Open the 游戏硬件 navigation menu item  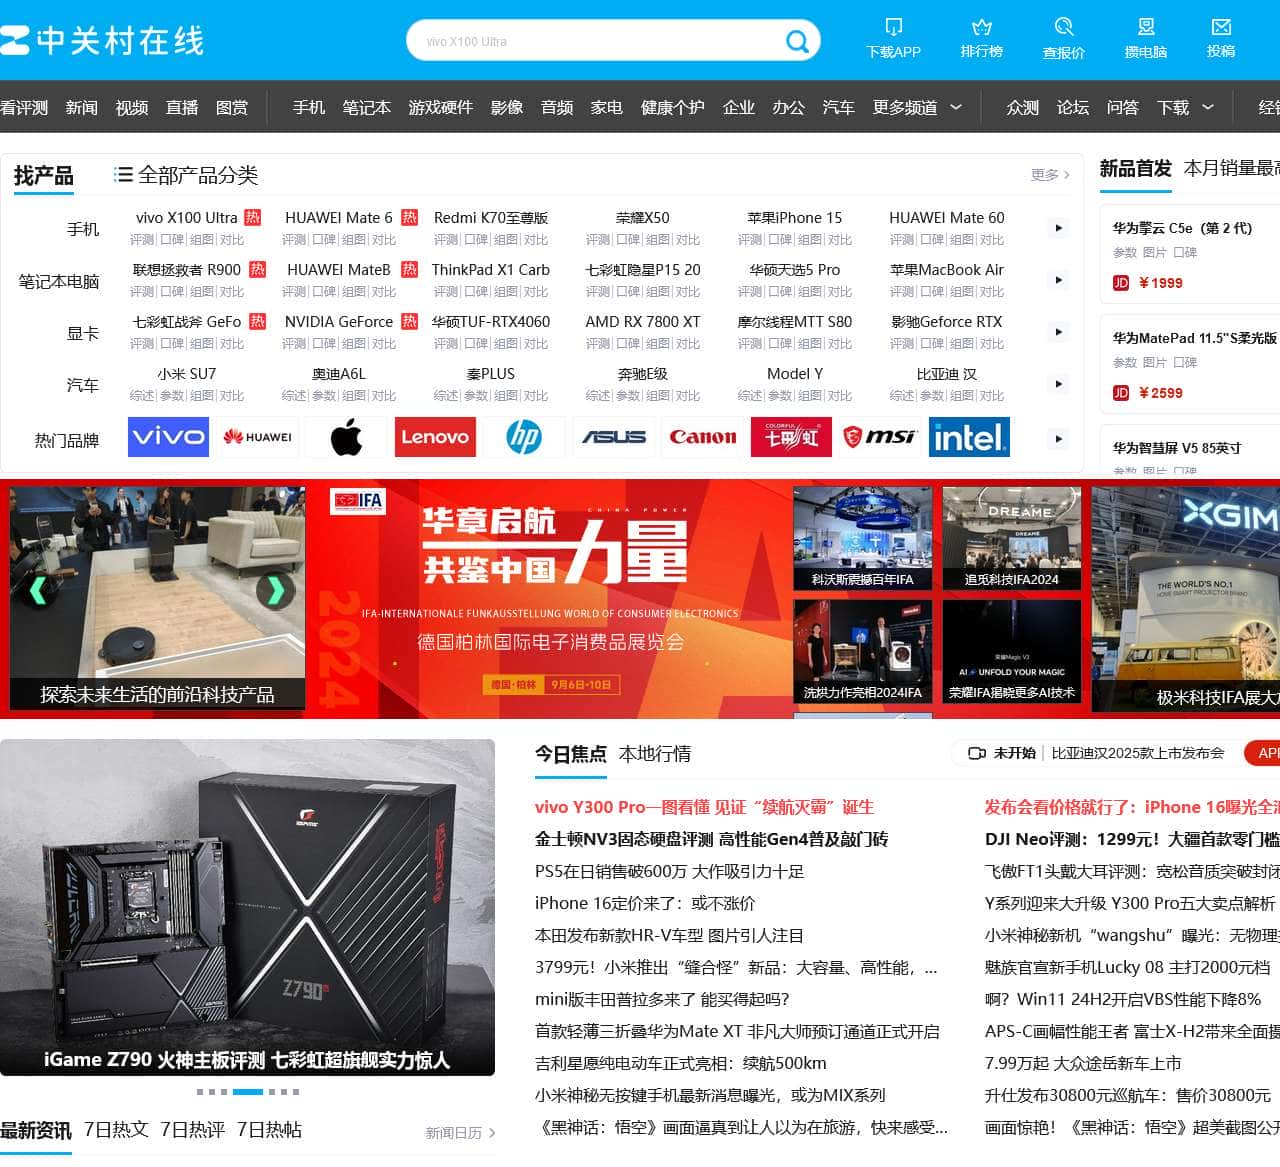(440, 107)
